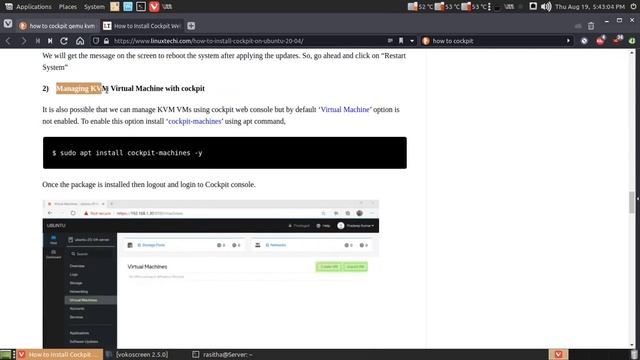Viewport: 640px width, 360px height.
Task: Launch the blue panel launcher icon
Action: pos(128,7)
